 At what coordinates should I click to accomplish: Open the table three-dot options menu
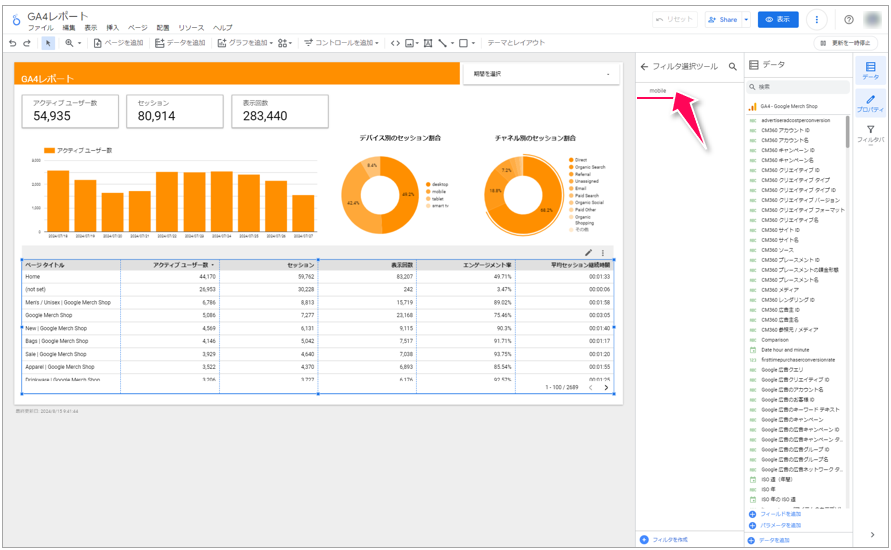603,253
